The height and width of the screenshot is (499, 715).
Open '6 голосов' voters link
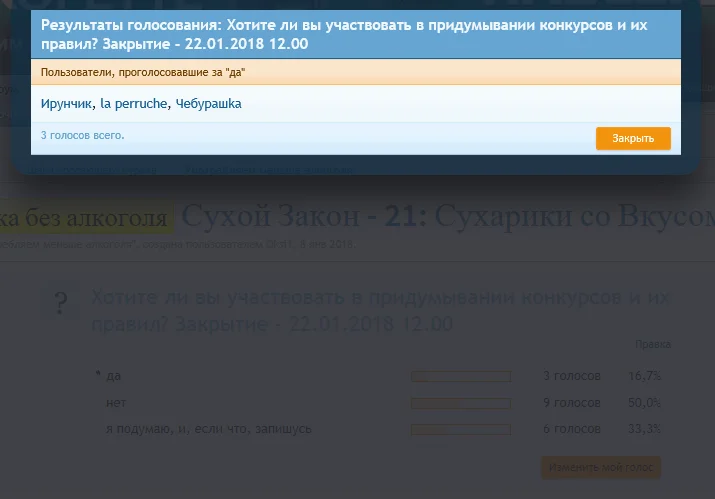coord(572,429)
